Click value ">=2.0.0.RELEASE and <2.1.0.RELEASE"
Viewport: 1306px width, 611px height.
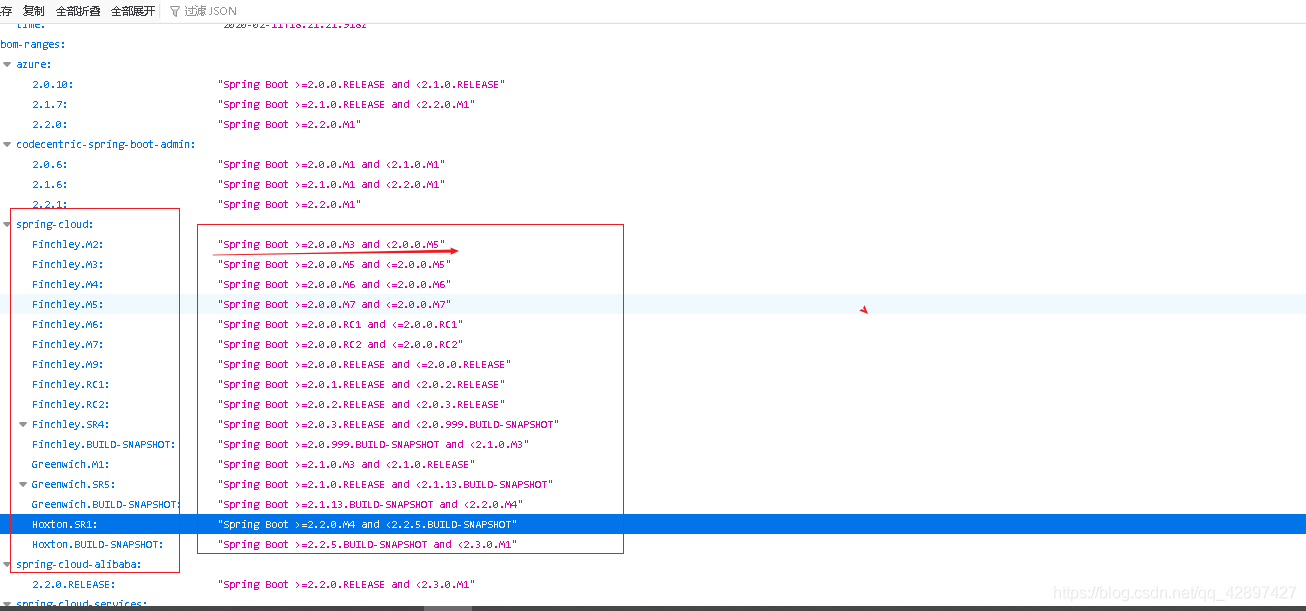pyautogui.click(x=361, y=84)
